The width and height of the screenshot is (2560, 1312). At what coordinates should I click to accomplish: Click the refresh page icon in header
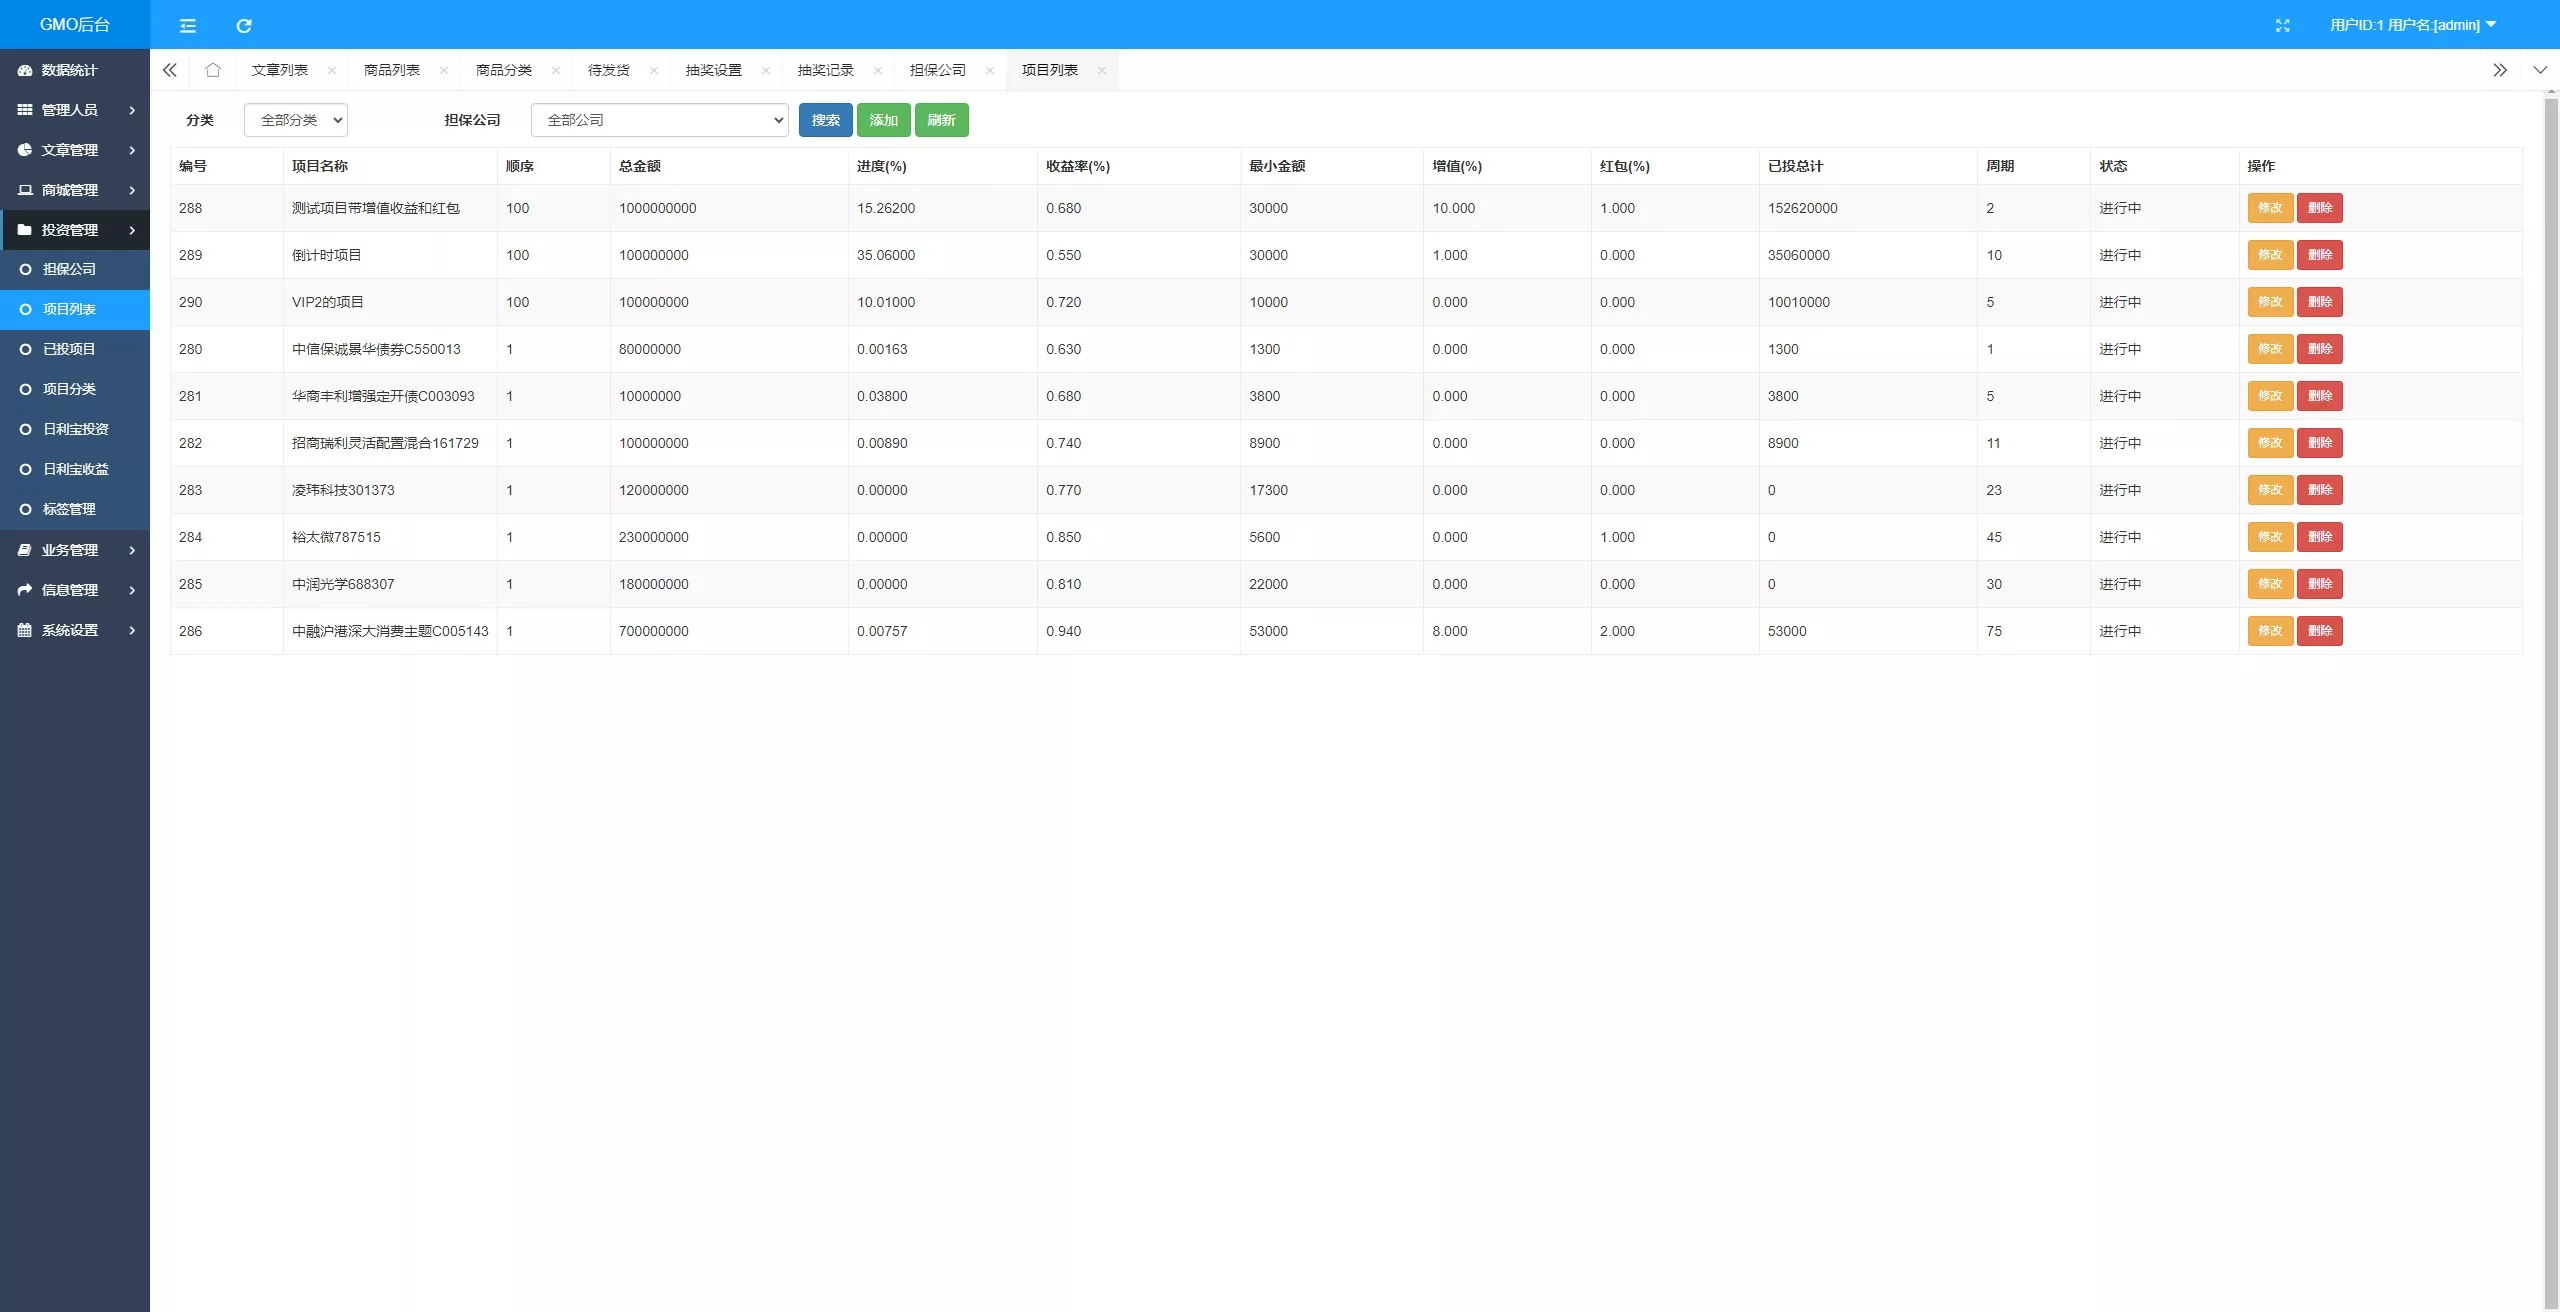243,25
